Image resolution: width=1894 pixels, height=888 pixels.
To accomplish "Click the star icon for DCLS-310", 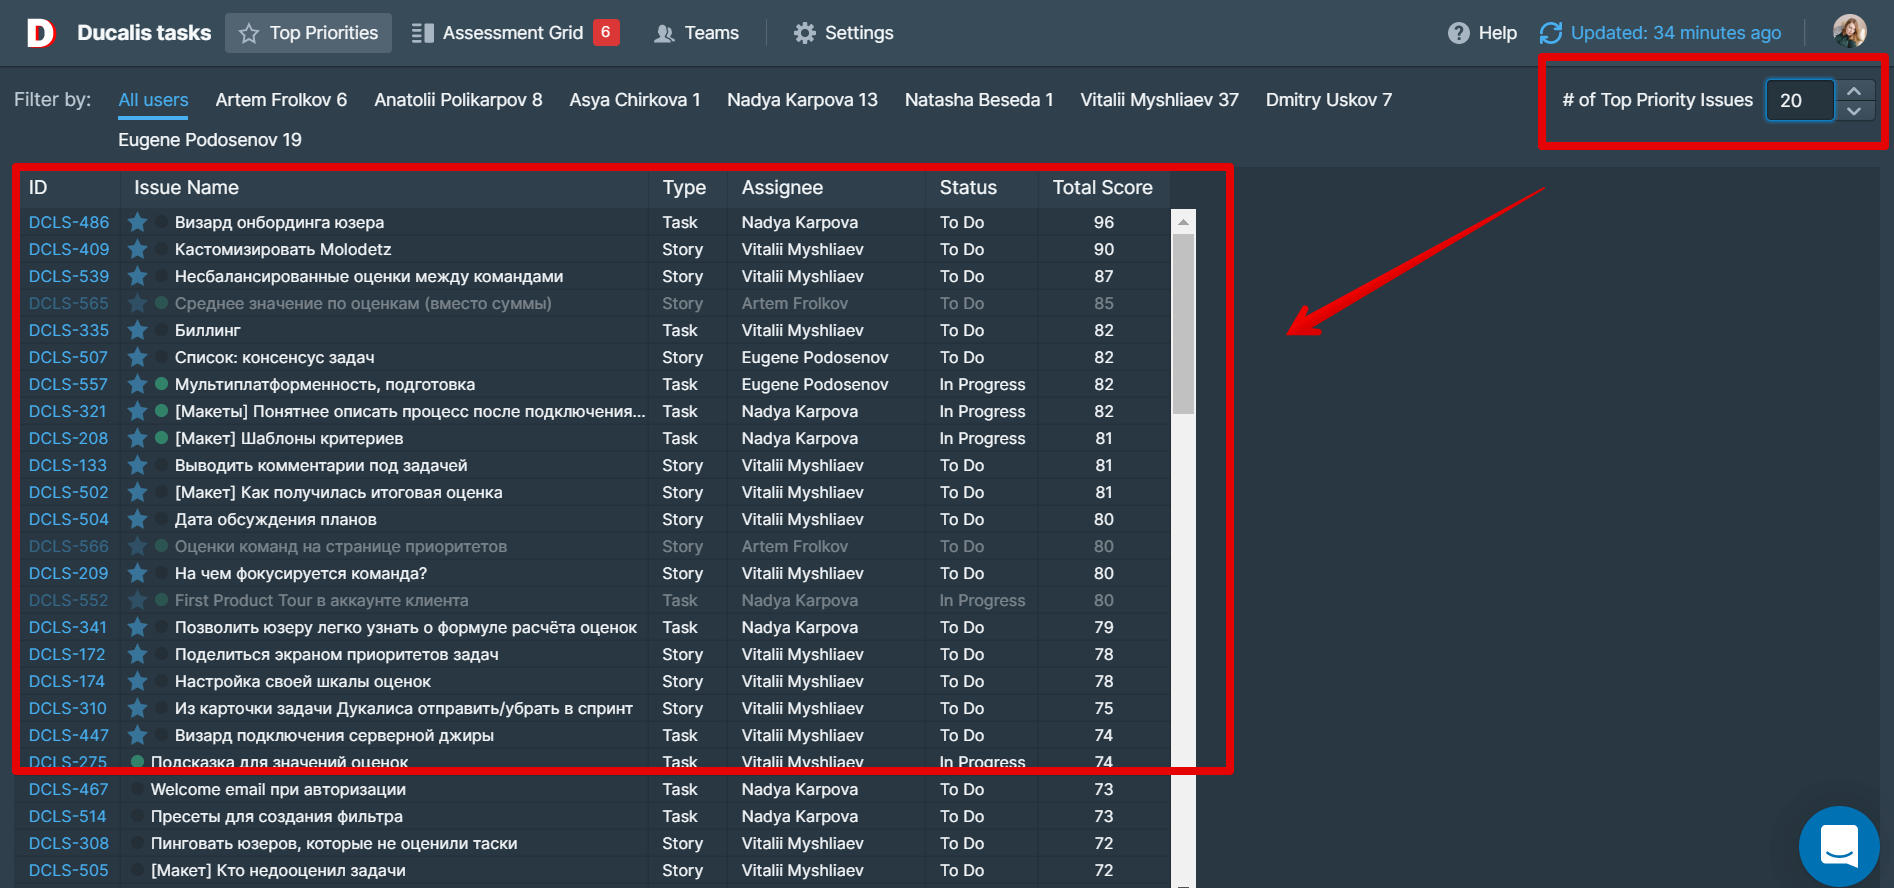I will [x=138, y=708].
